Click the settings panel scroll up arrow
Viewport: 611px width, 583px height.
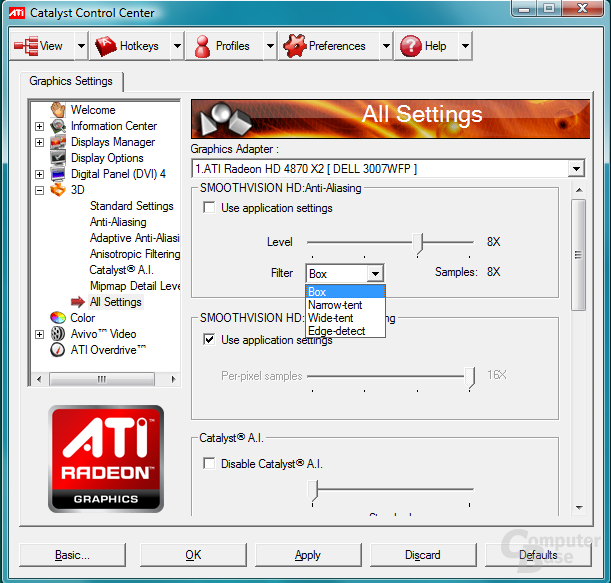579,190
